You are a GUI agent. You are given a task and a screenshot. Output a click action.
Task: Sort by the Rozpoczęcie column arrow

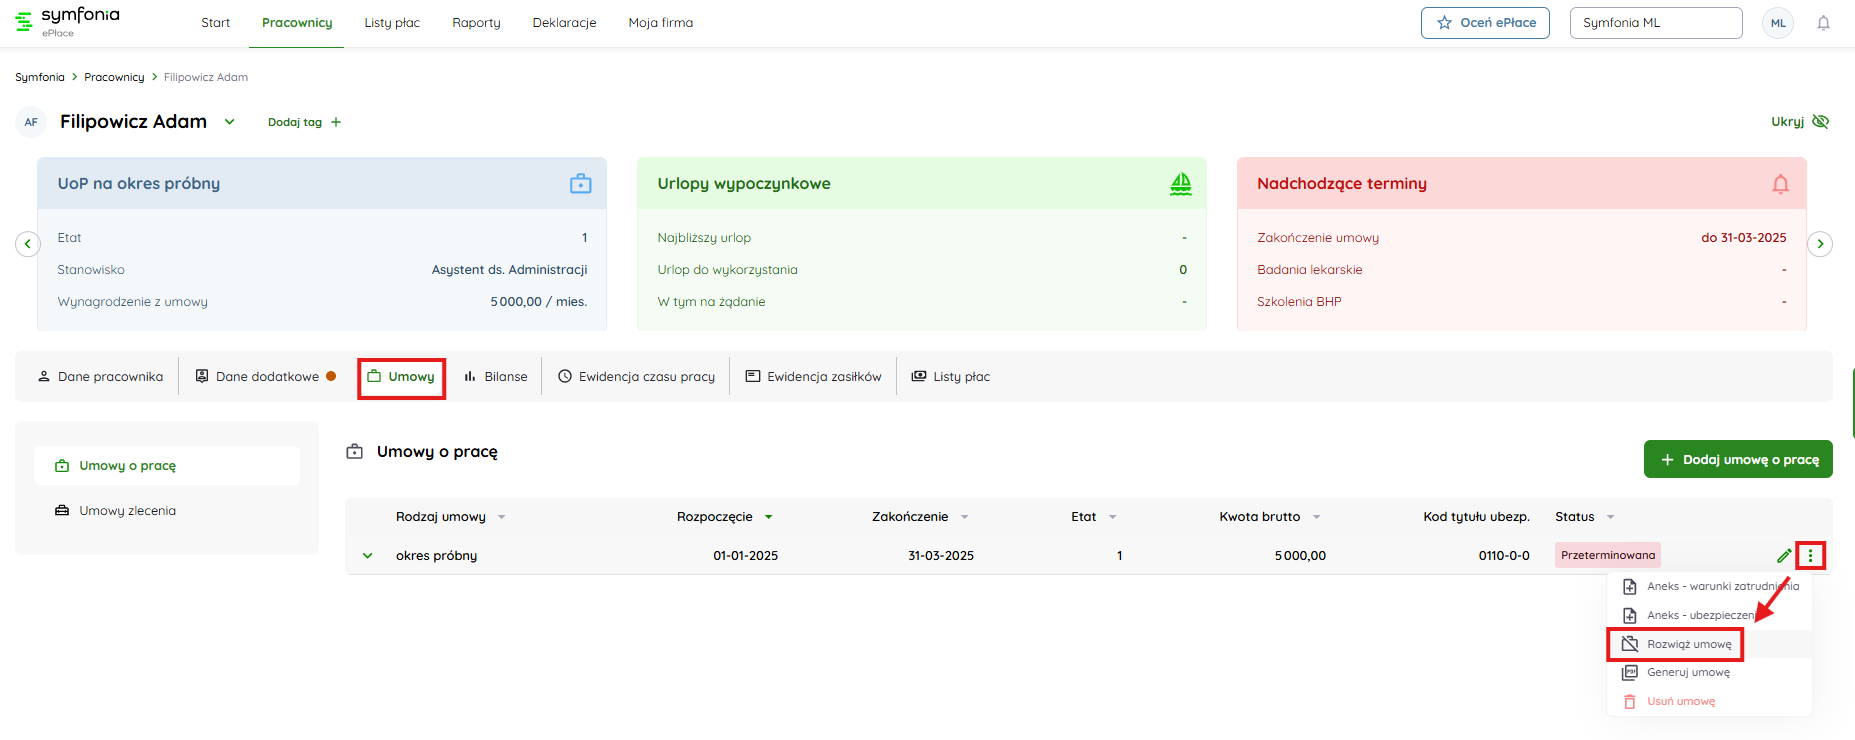[769, 517]
